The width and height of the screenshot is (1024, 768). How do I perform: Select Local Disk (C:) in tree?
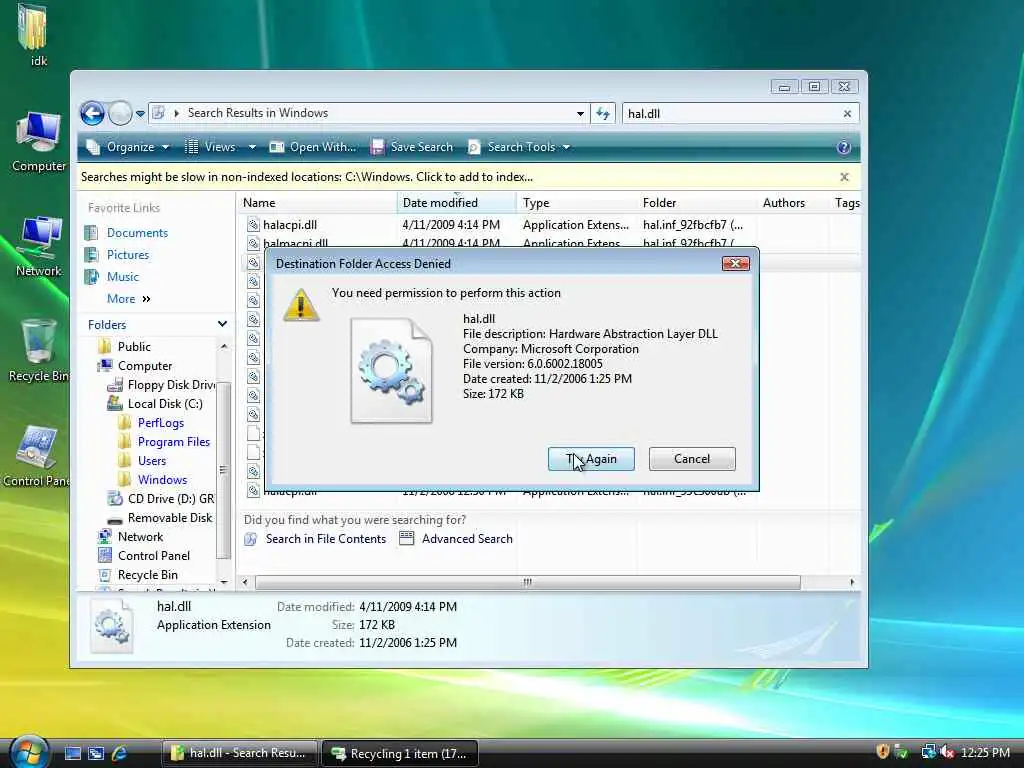(165, 404)
